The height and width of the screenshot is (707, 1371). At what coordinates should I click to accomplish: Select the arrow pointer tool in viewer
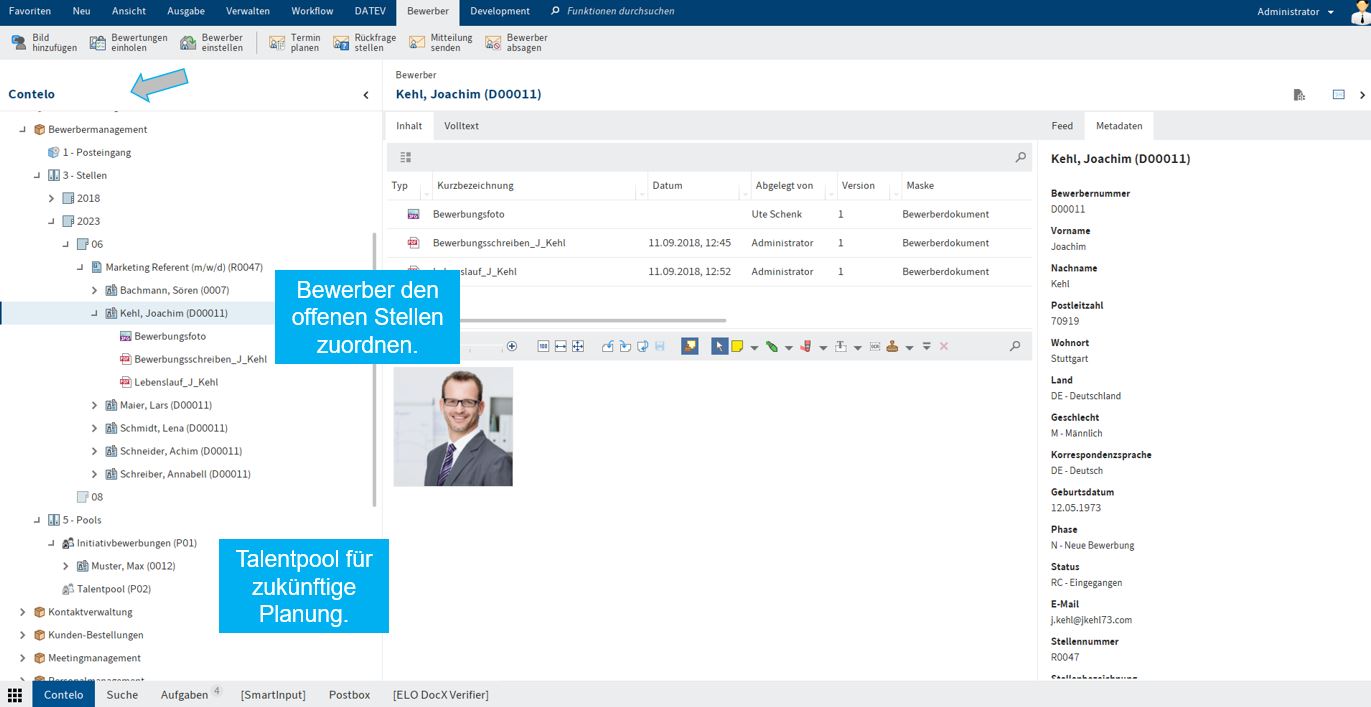[x=719, y=346]
